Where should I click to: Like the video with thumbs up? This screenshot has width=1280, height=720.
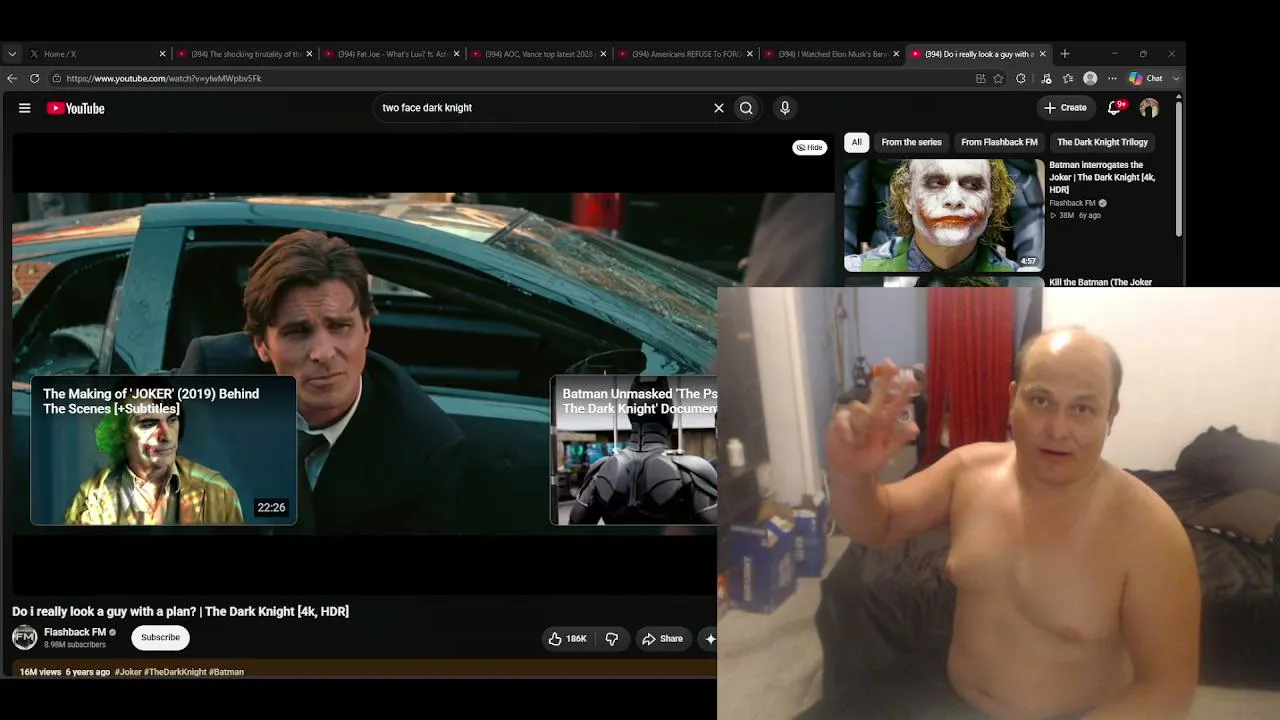(567, 639)
